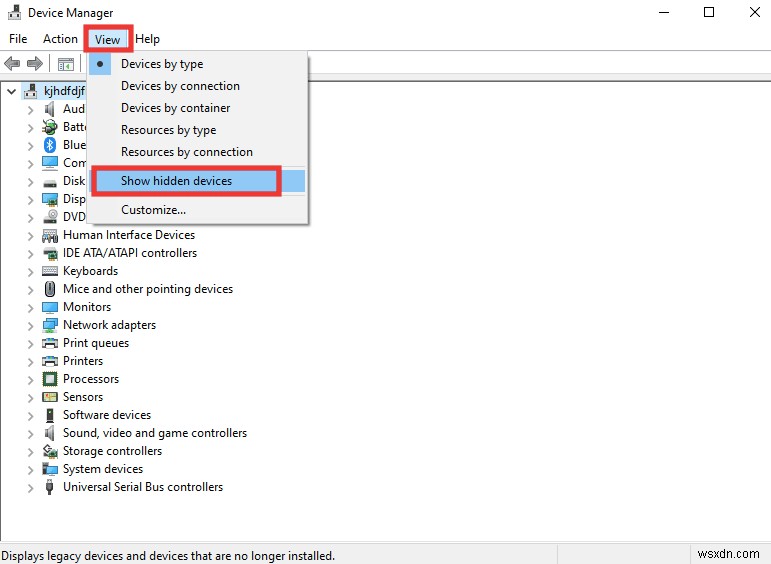The height and width of the screenshot is (564, 771).
Task: Click the Display adapters icon
Action: (x=50, y=199)
